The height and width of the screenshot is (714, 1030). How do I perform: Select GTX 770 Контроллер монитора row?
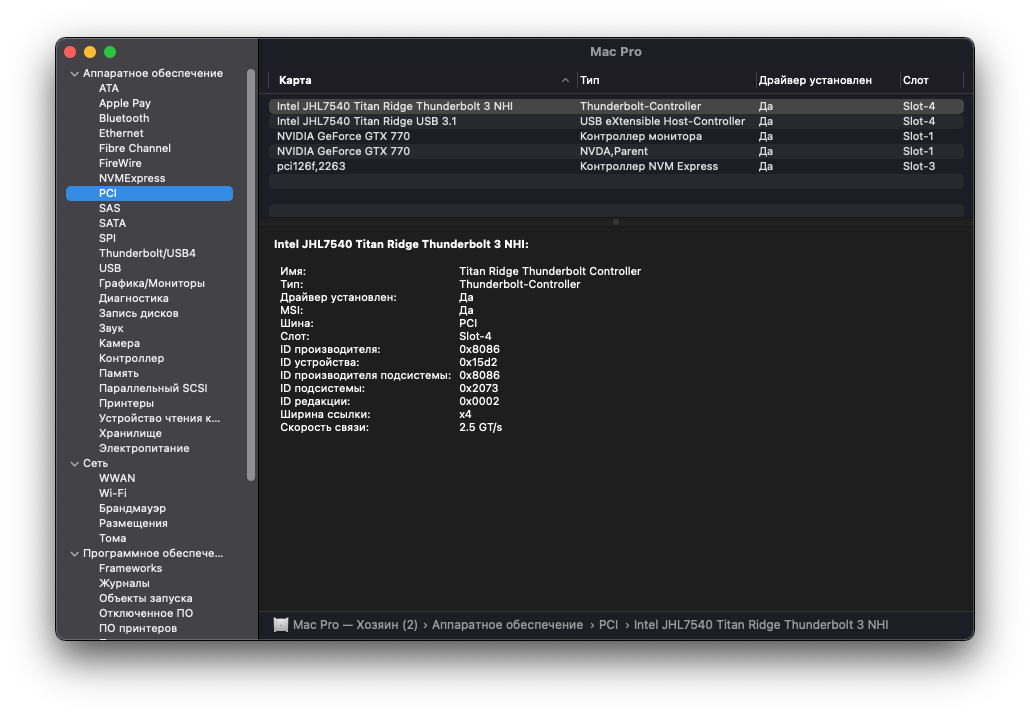(616, 137)
